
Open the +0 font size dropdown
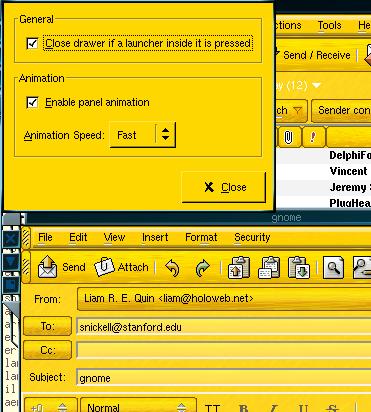50,406
